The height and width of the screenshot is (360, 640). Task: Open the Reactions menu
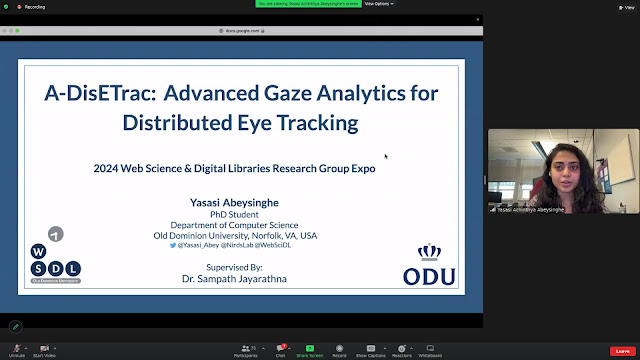(402, 350)
